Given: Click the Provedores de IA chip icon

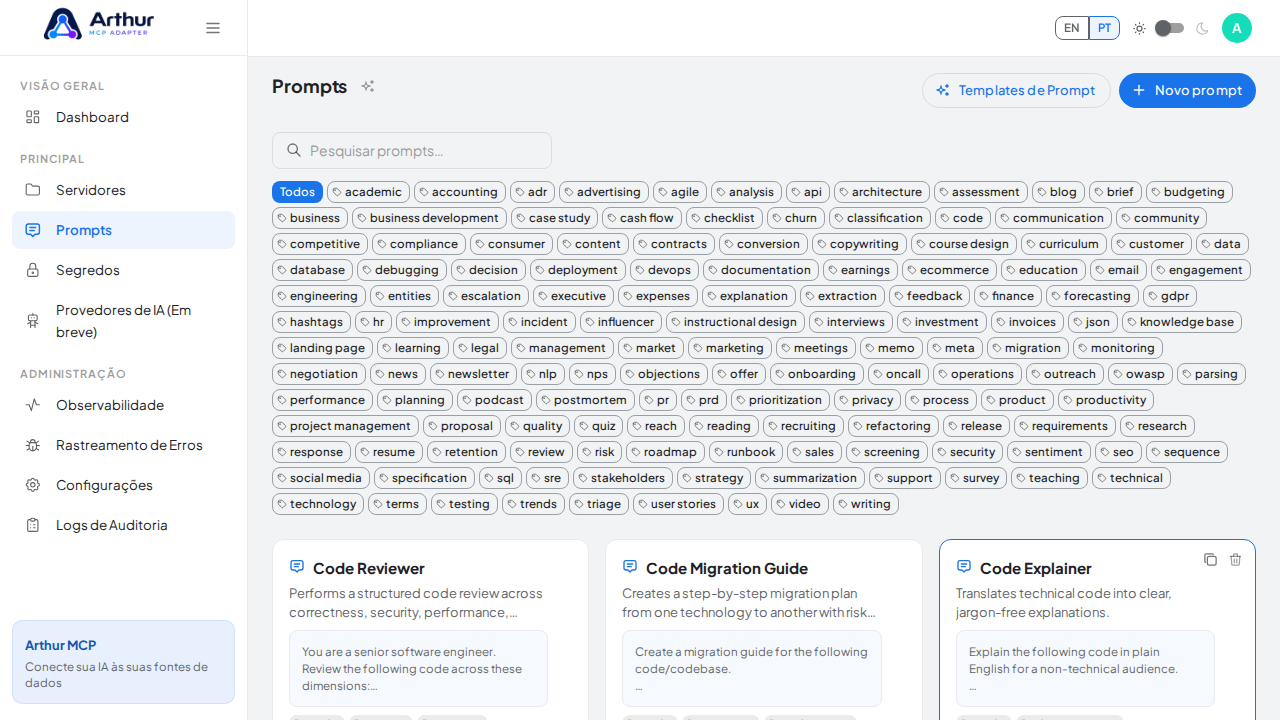Looking at the screenshot, I should click(33, 321).
